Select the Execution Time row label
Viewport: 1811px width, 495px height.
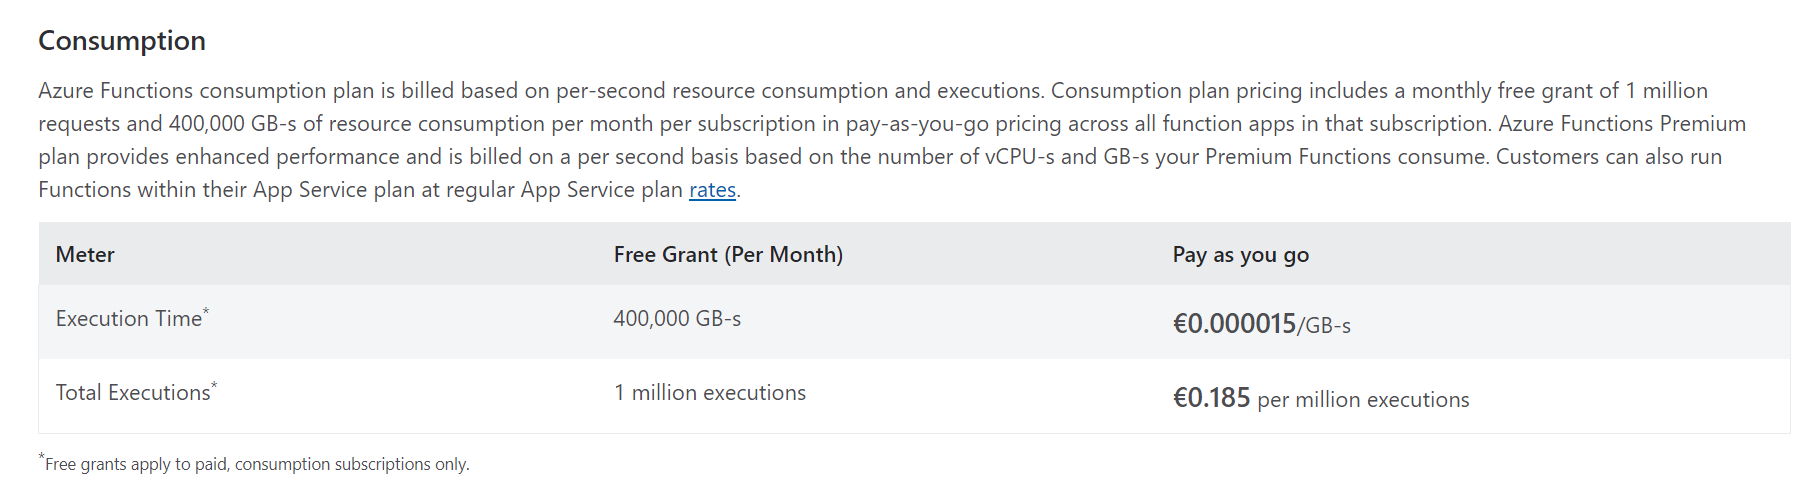click(129, 319)
